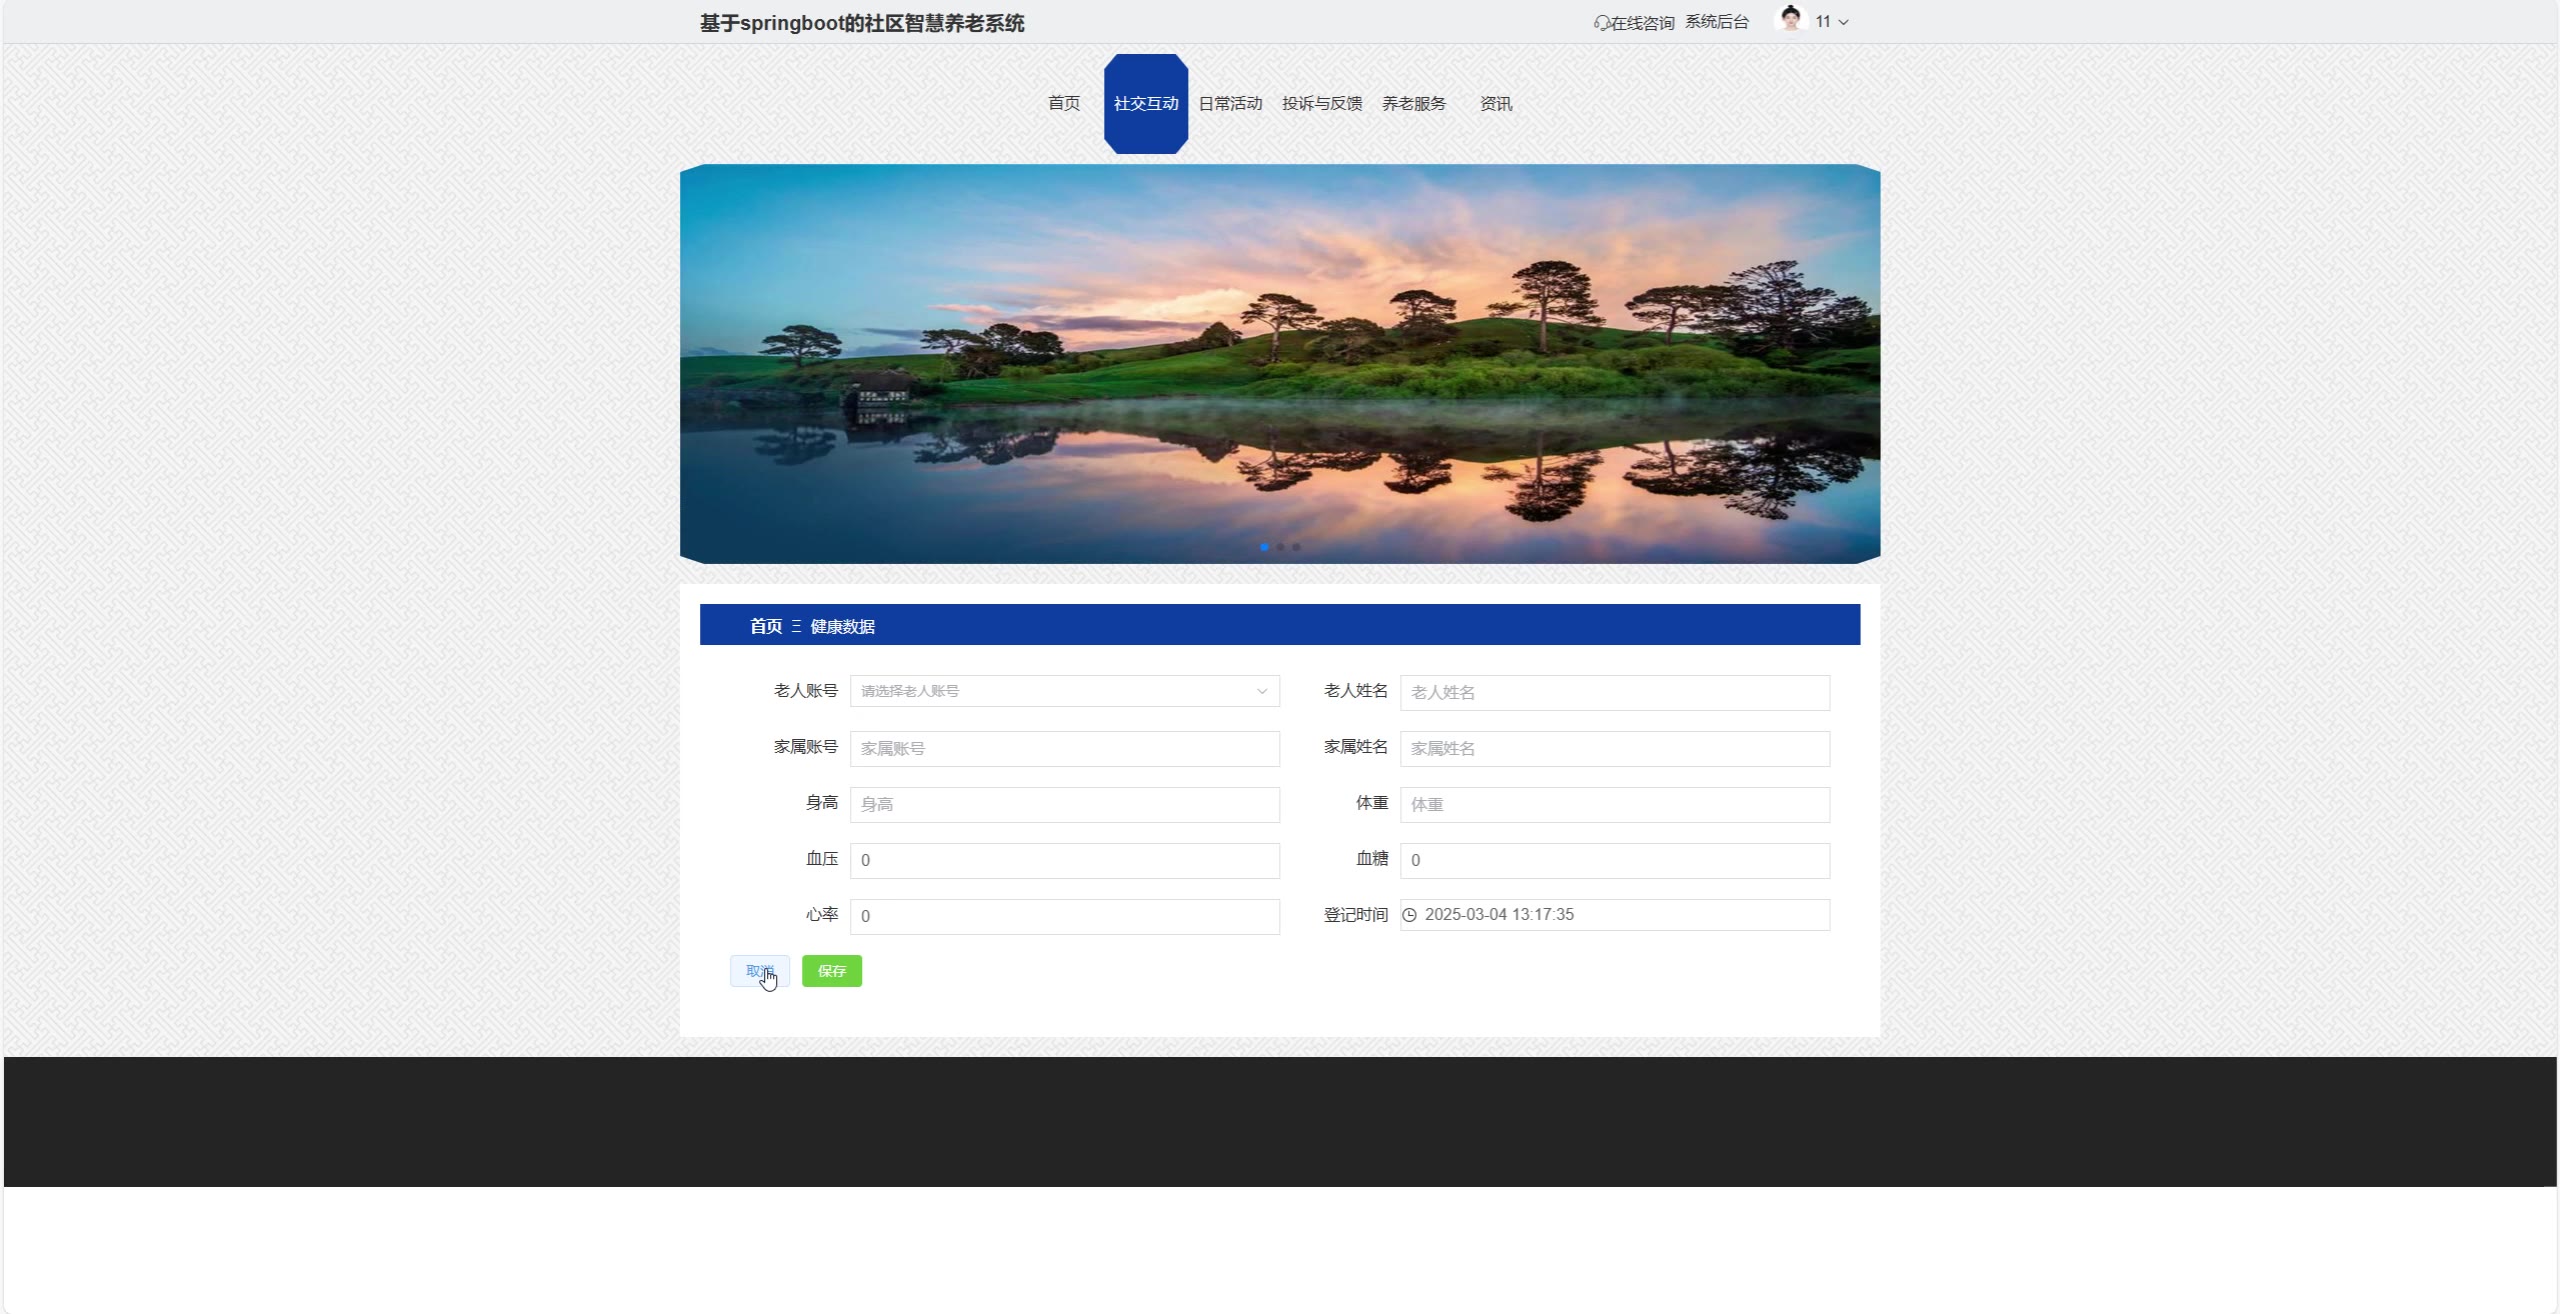Click the chevron arrow in the 老人账号 field
This screenshot has height=1314, width=2560.
[1262, 691]
